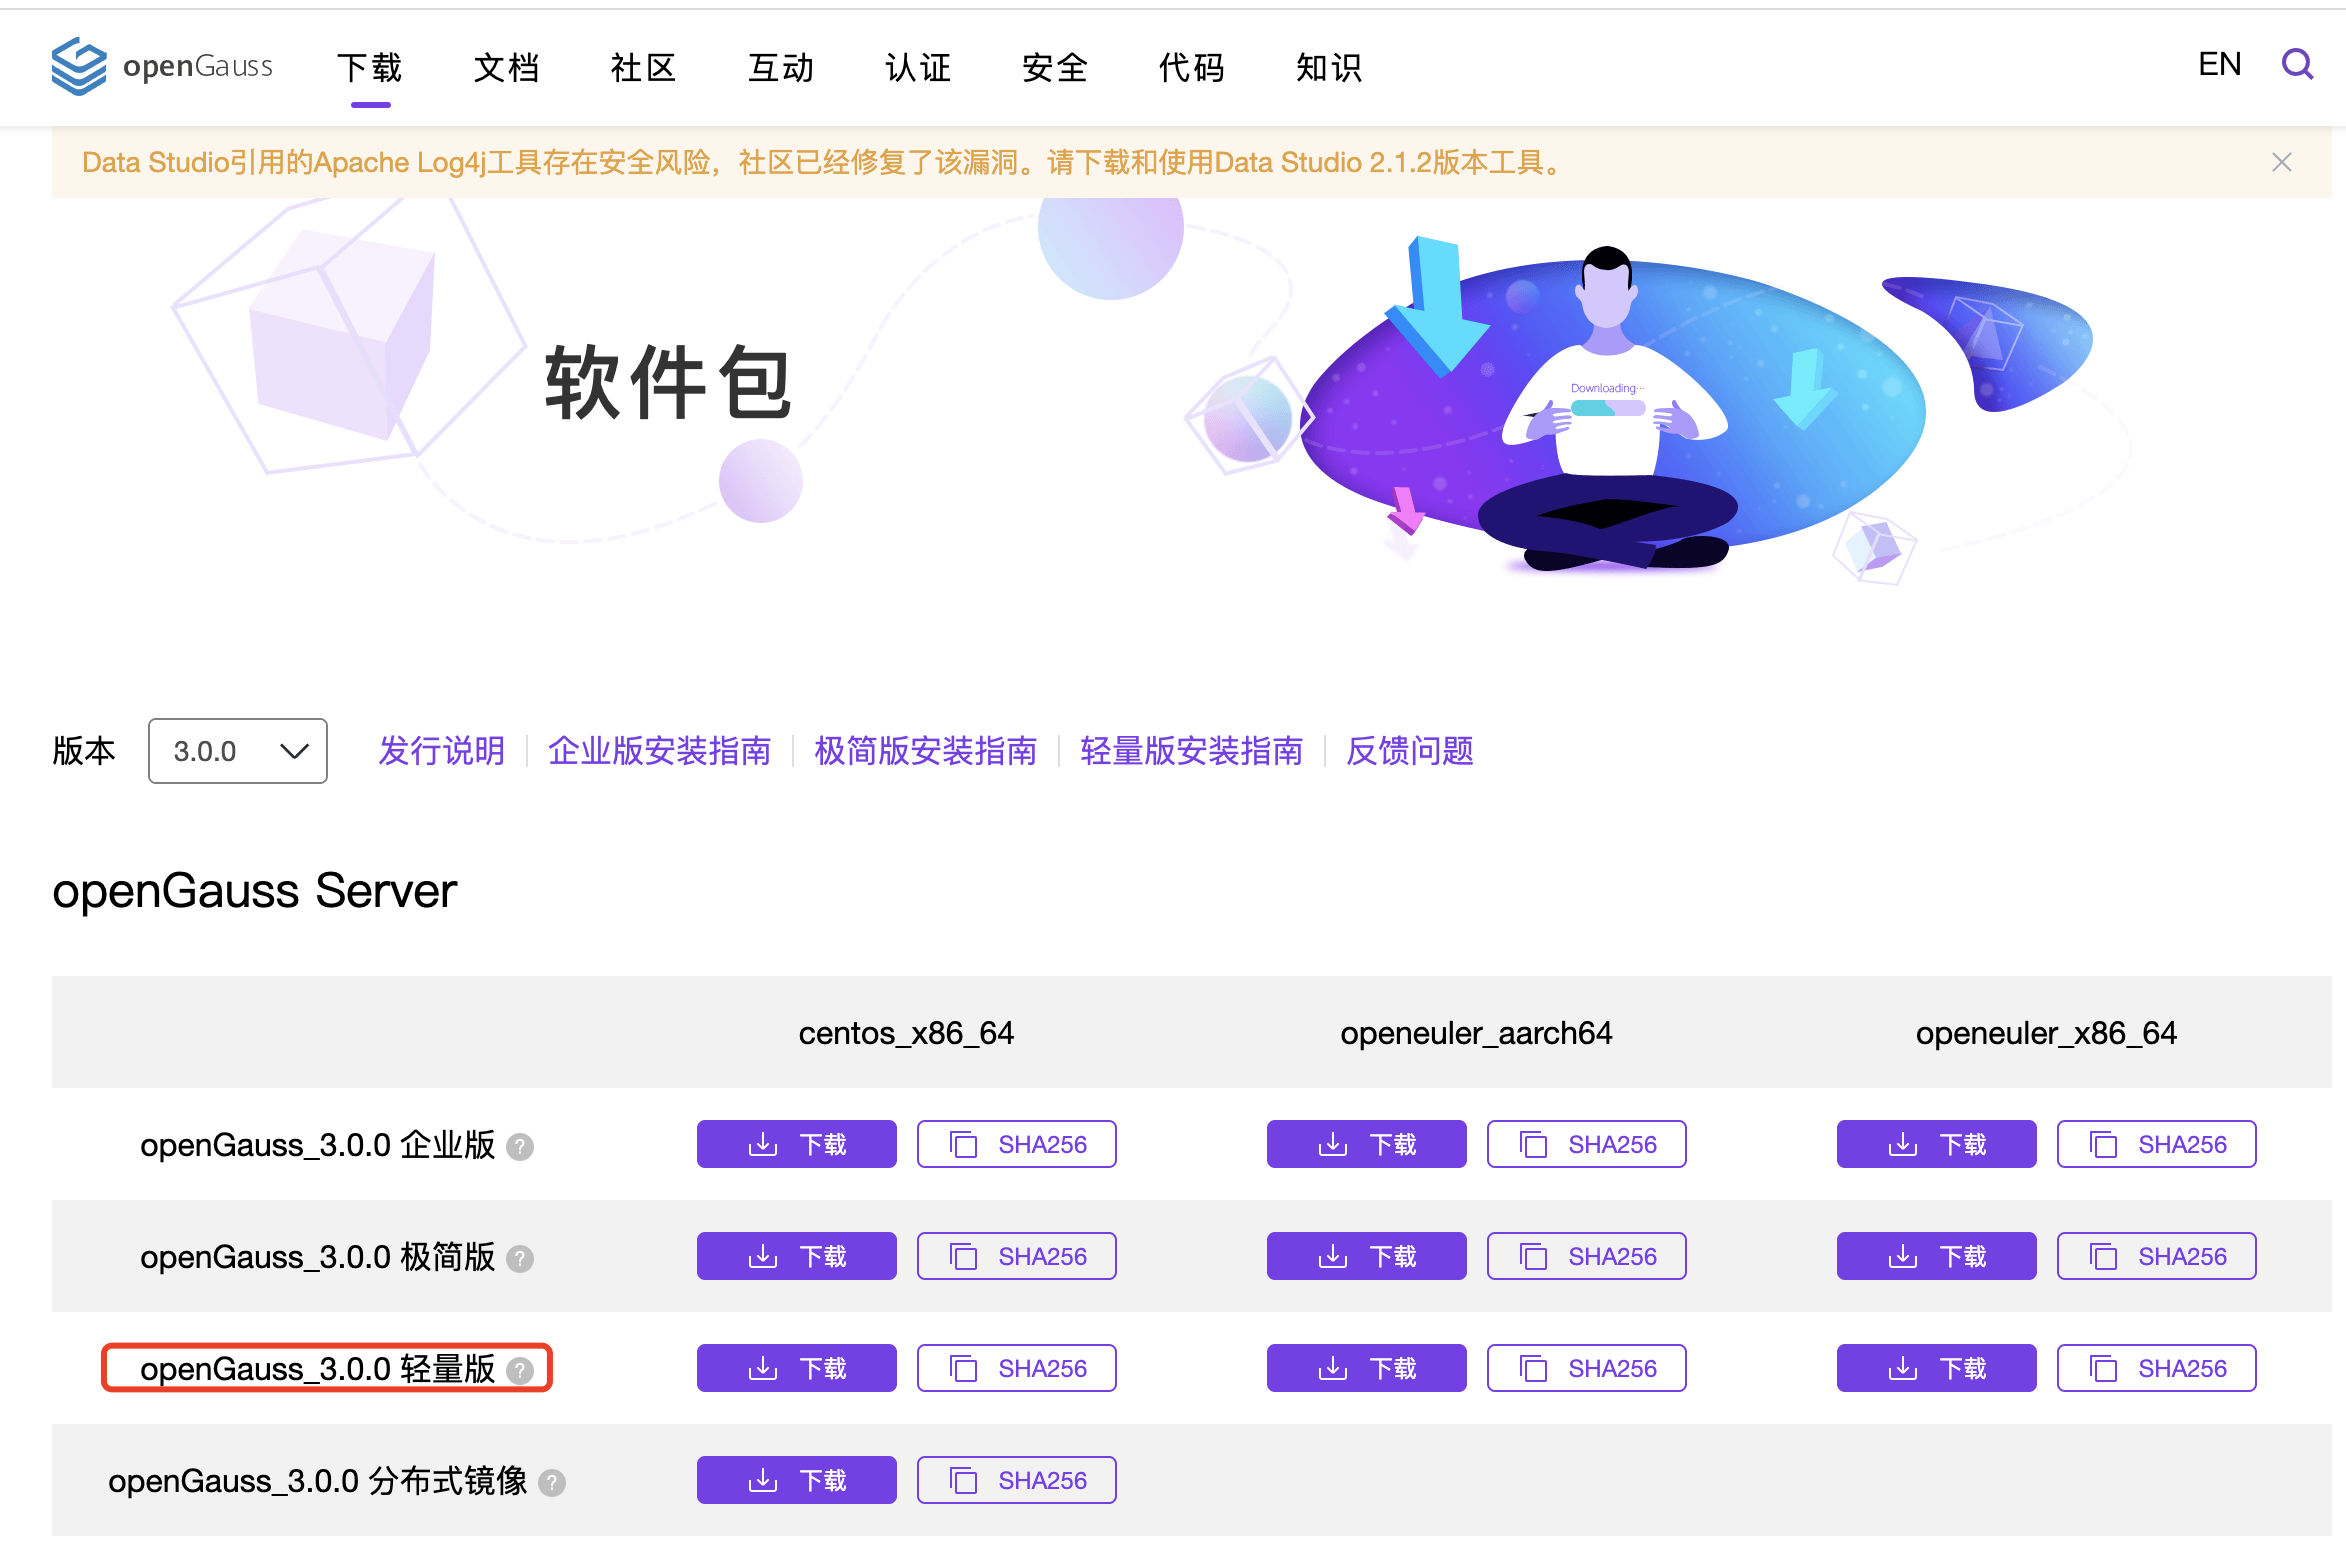Screen dimensions: 2346x1562
Task: Open the 反馈问题 link
Action: 1410,751
